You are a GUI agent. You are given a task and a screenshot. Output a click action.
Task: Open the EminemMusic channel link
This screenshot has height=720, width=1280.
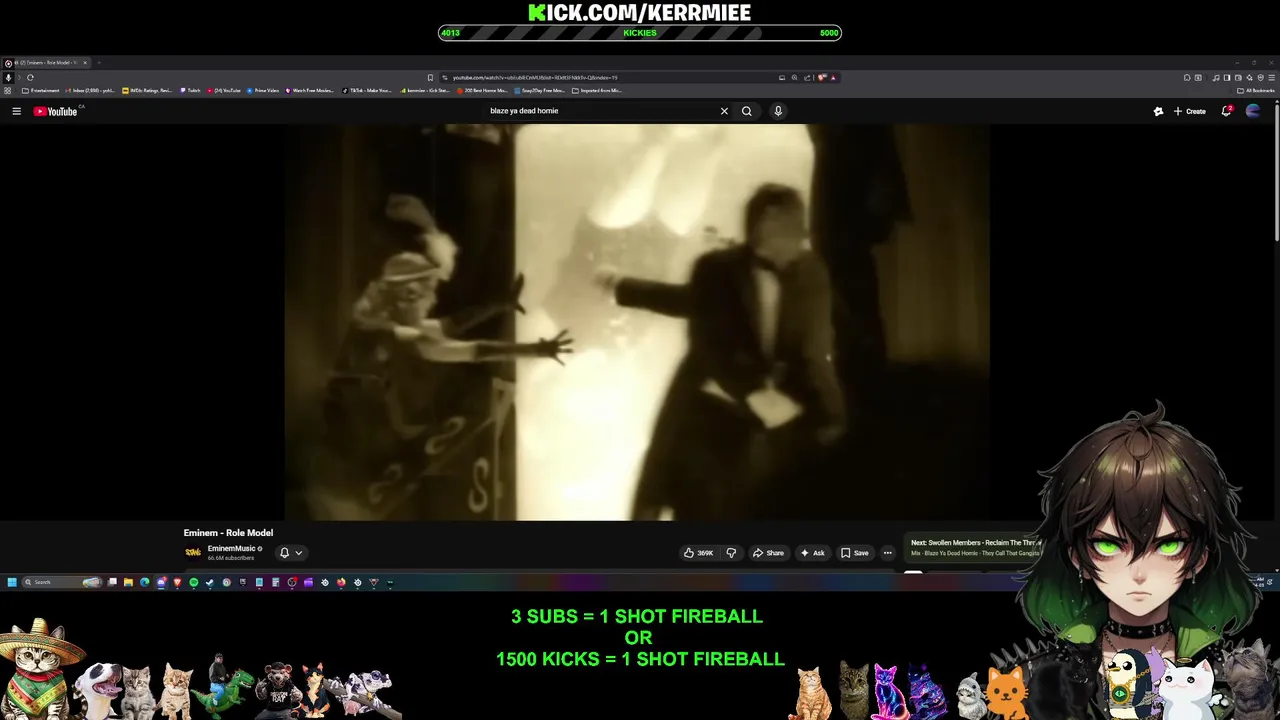point(231,548)
